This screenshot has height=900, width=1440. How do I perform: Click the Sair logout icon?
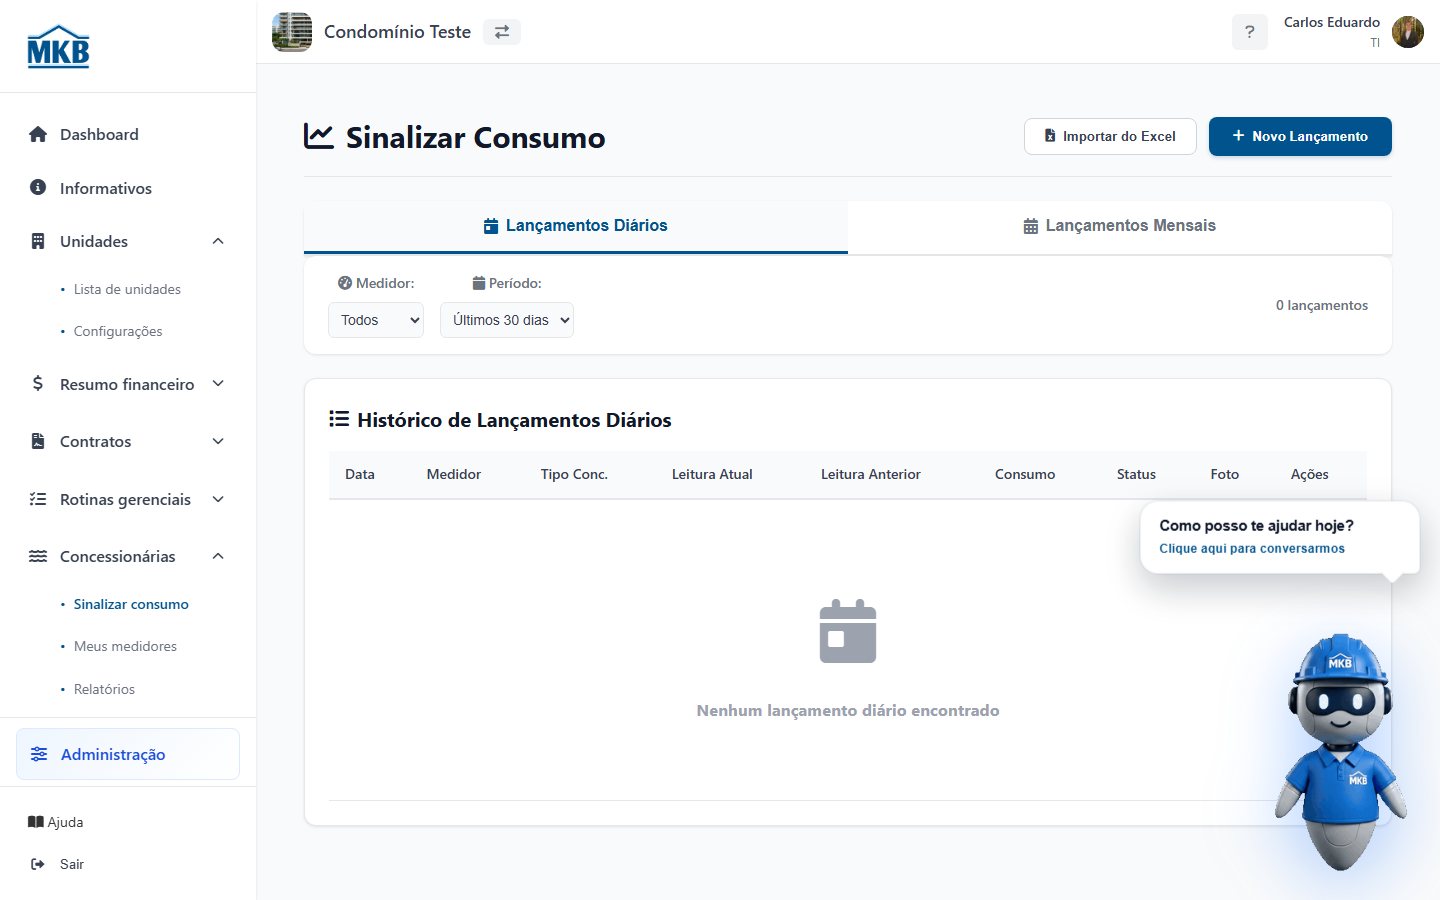[x=38, y=864]
